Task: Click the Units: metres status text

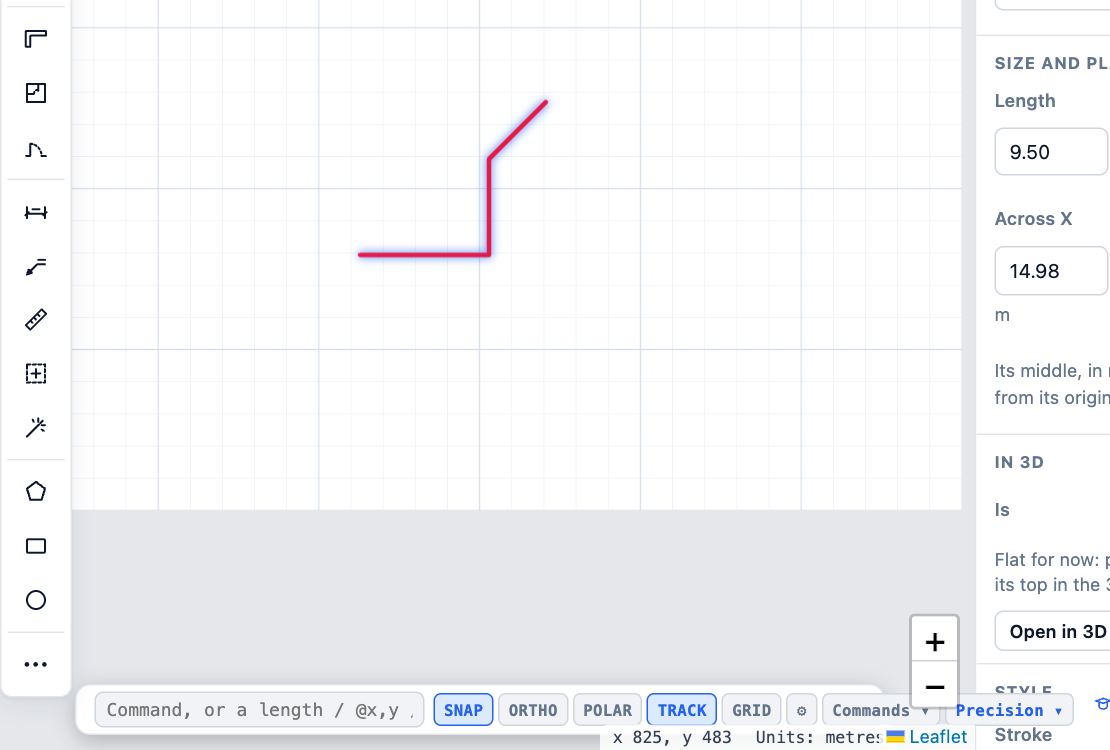Action: [x=817, y=737]
